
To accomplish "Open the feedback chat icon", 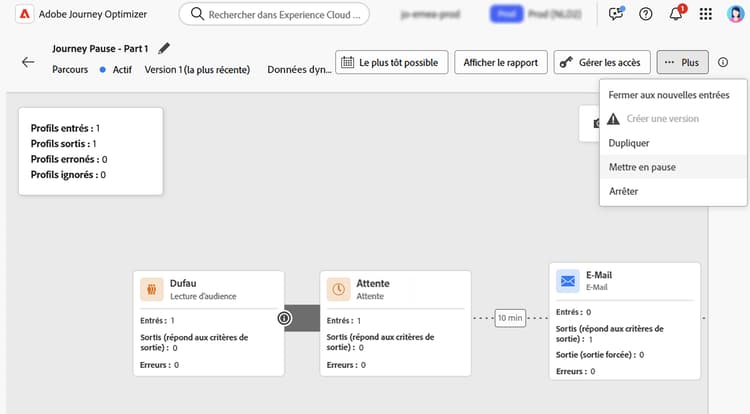I will [x=616, y=14].
